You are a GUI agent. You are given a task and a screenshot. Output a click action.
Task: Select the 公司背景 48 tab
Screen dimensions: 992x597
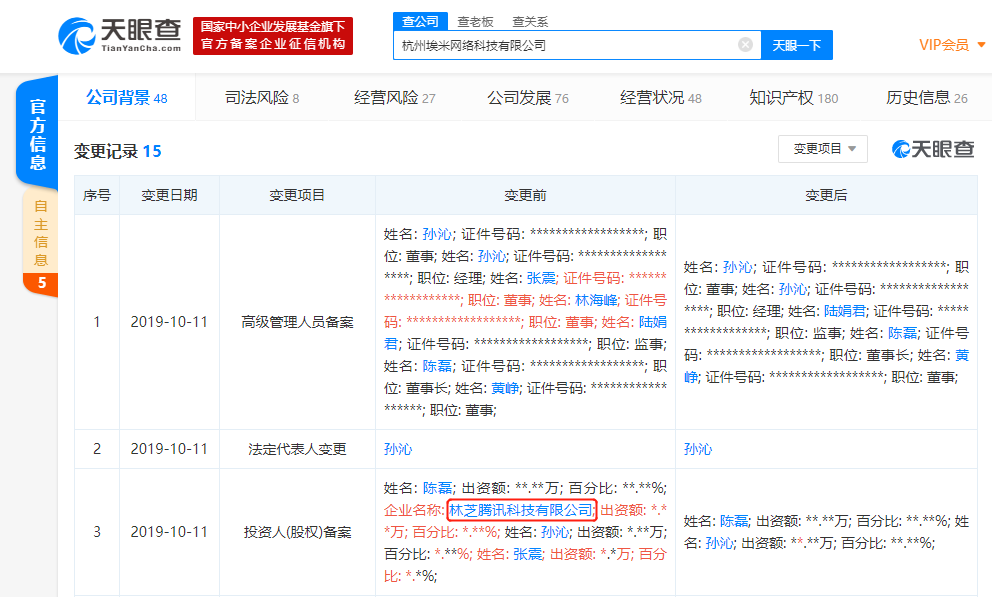coord(127,97)
